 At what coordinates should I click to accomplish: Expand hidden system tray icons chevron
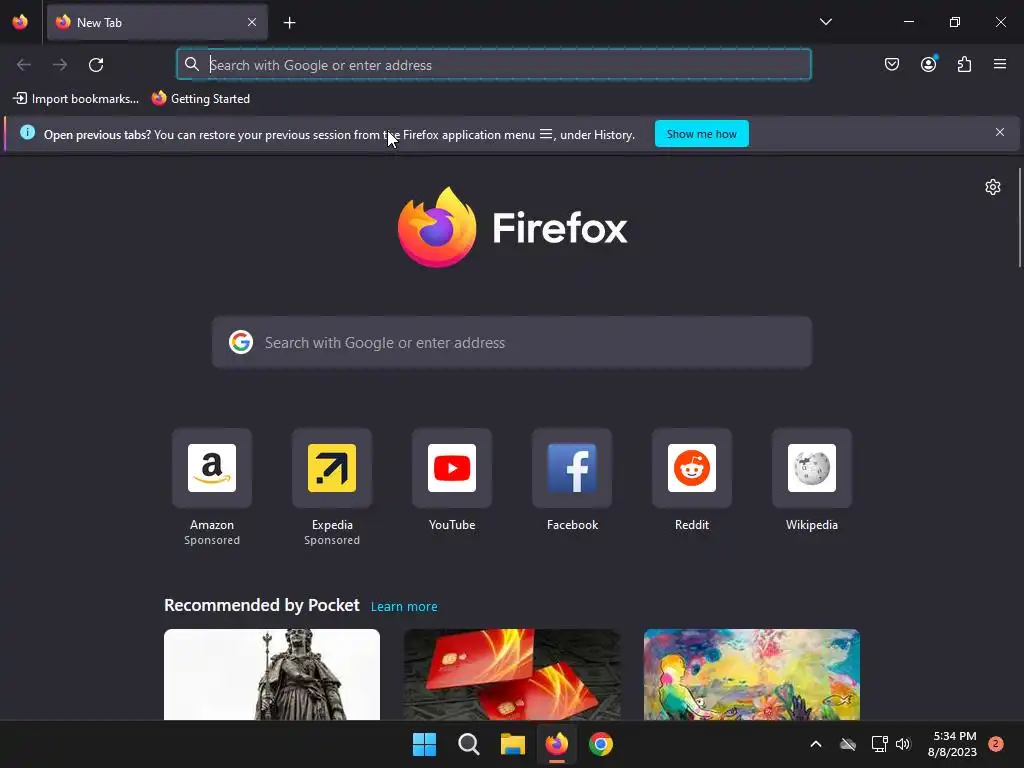(816, 744)
